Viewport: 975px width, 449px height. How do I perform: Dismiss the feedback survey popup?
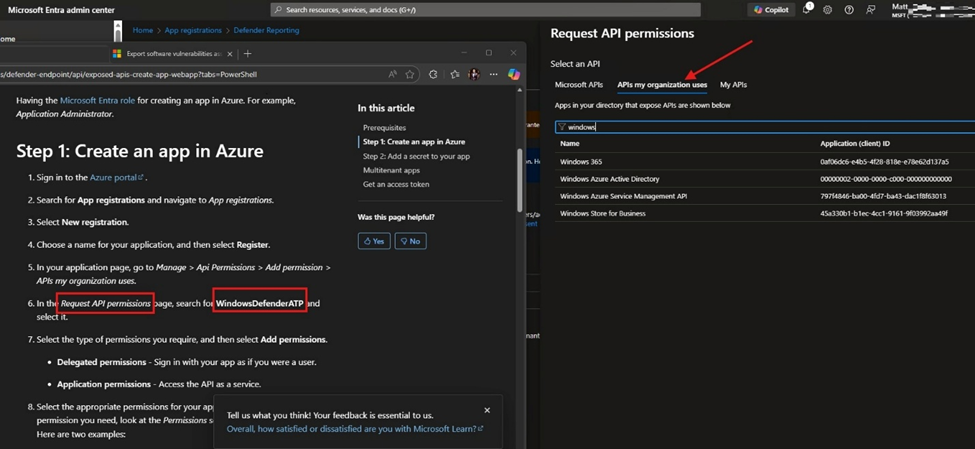coord(487,410)
